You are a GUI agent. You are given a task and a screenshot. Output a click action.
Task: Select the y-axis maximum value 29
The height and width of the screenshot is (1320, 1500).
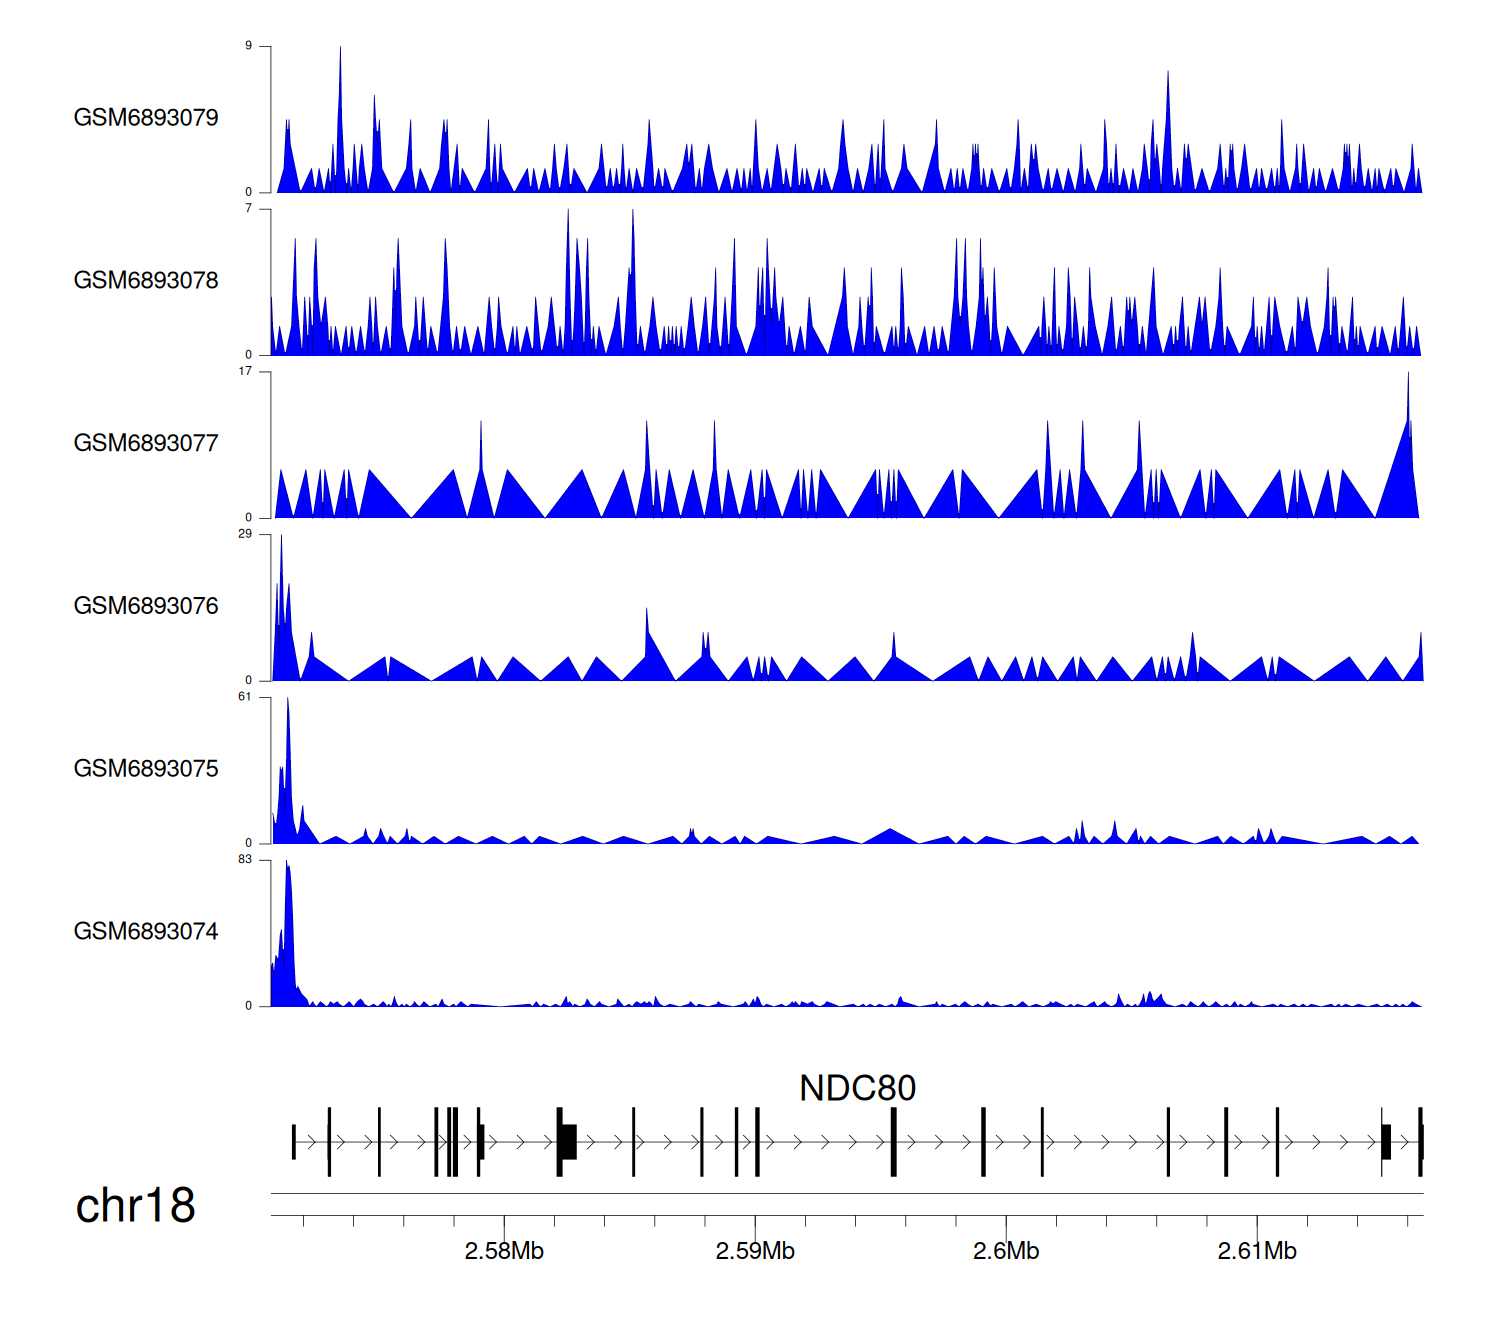[x=245, y=534]
